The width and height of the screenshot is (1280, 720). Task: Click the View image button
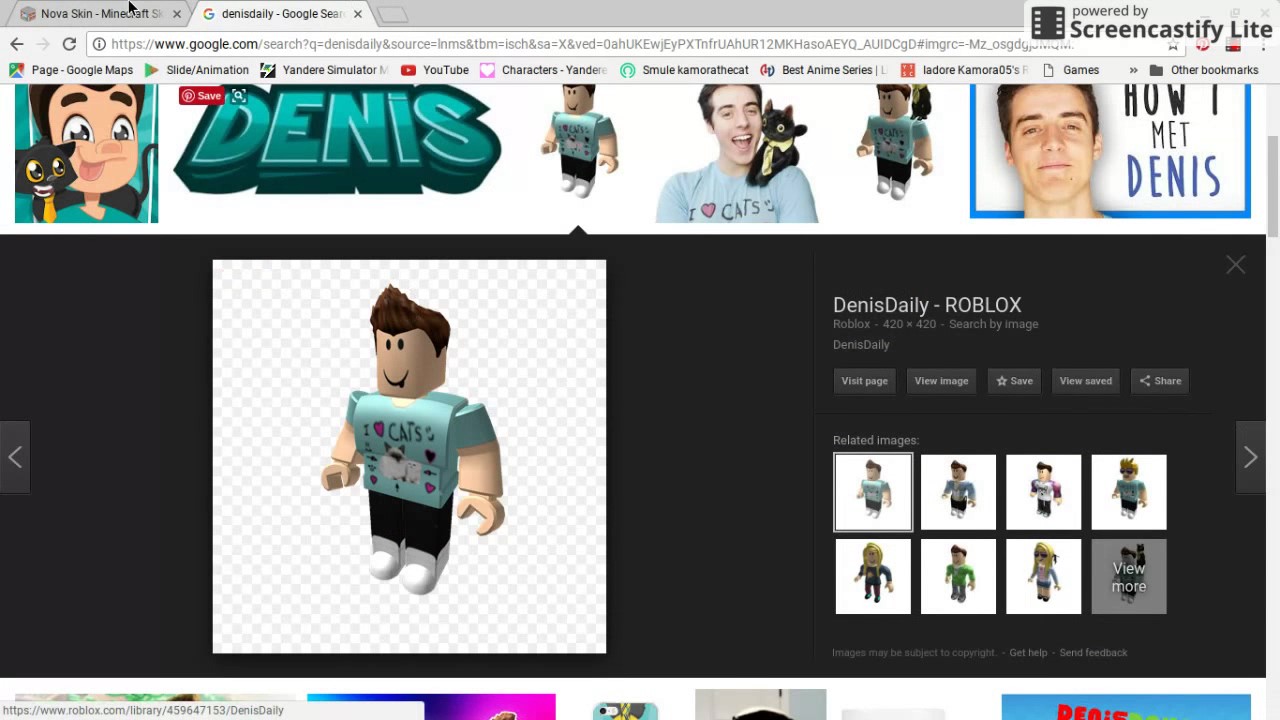[941, 381]
